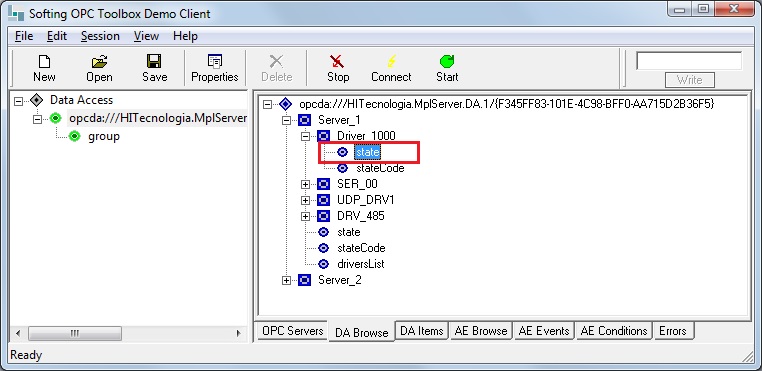The image size is (762, 371).
Task: Select the stateCode label below DRV_485
Action: pos(361,248)
